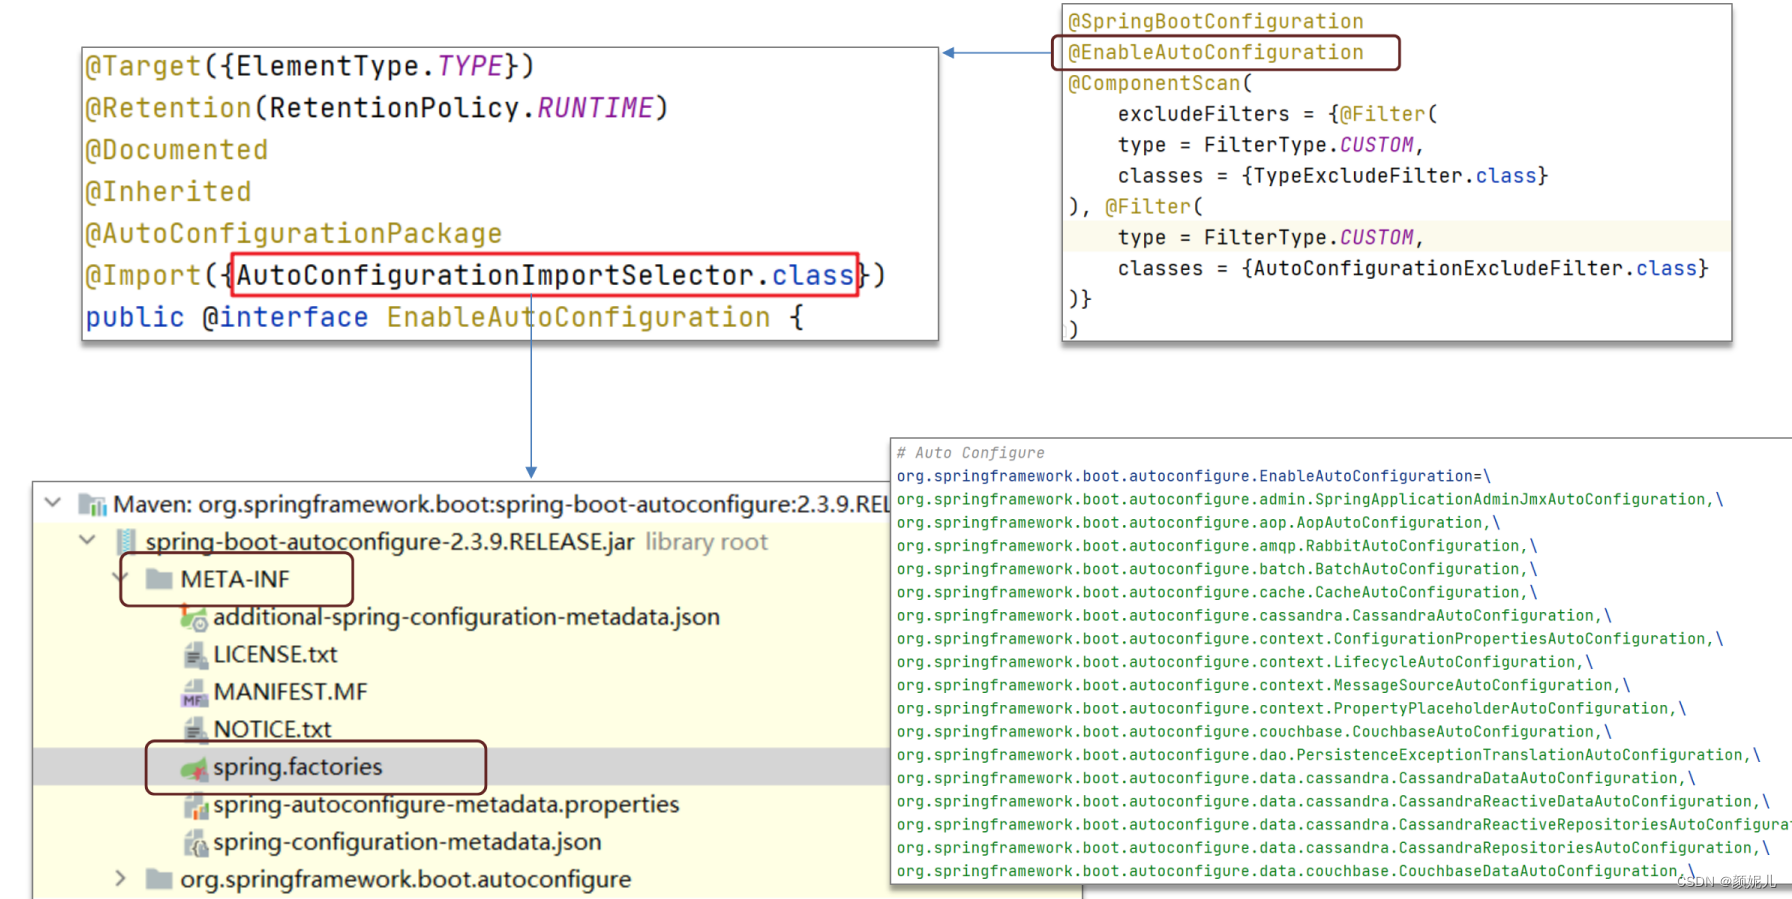This screenshot has height=899, width=1792.
Task: Click the NOTICE.txt file icon
Action: pos(195,730)
